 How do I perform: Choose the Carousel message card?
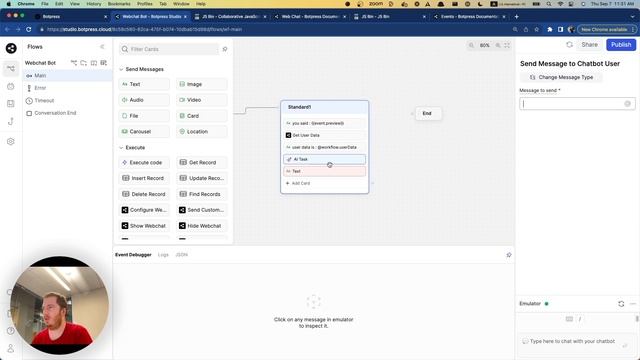(144, 132)
